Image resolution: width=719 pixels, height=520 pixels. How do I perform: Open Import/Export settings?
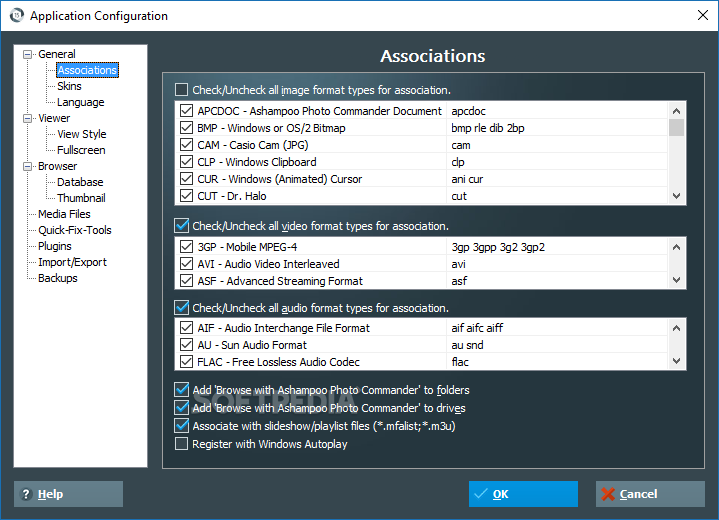[72, 262]
